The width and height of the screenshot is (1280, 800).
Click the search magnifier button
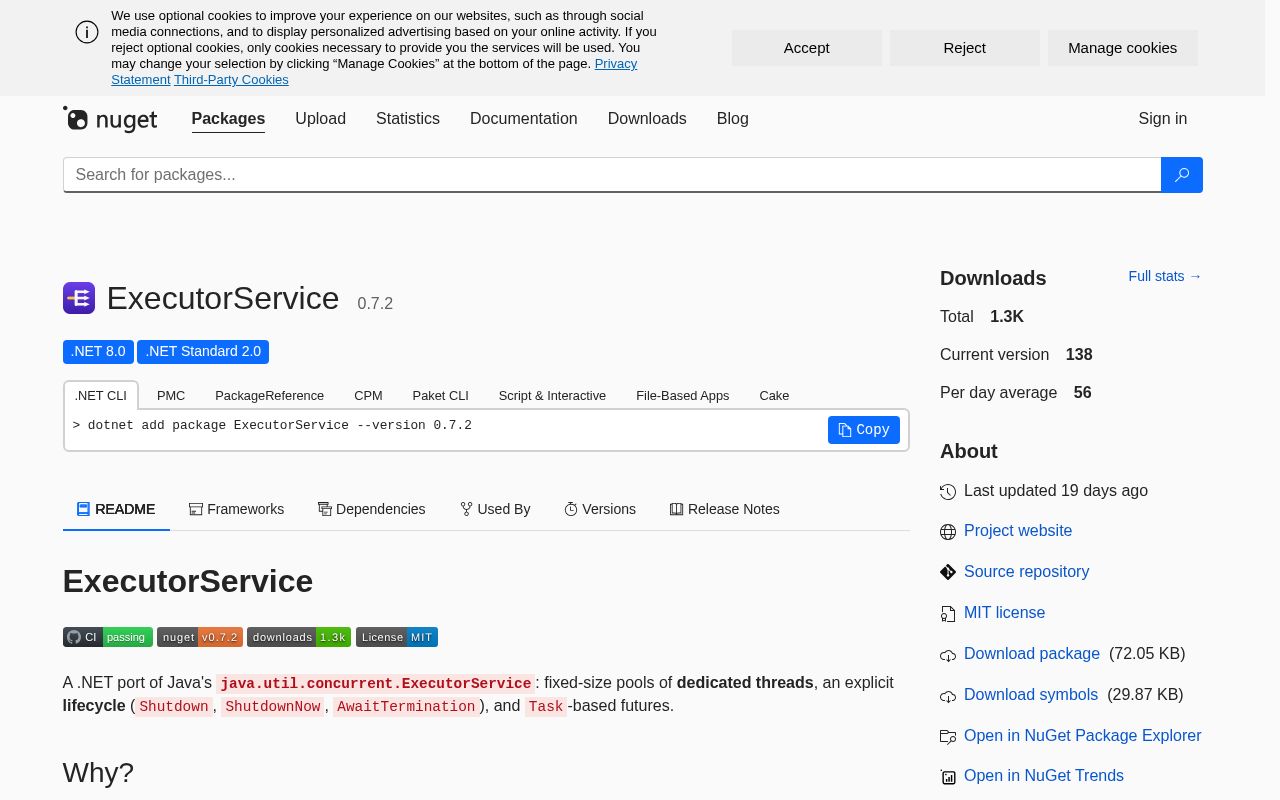(x=1182, y=175)
